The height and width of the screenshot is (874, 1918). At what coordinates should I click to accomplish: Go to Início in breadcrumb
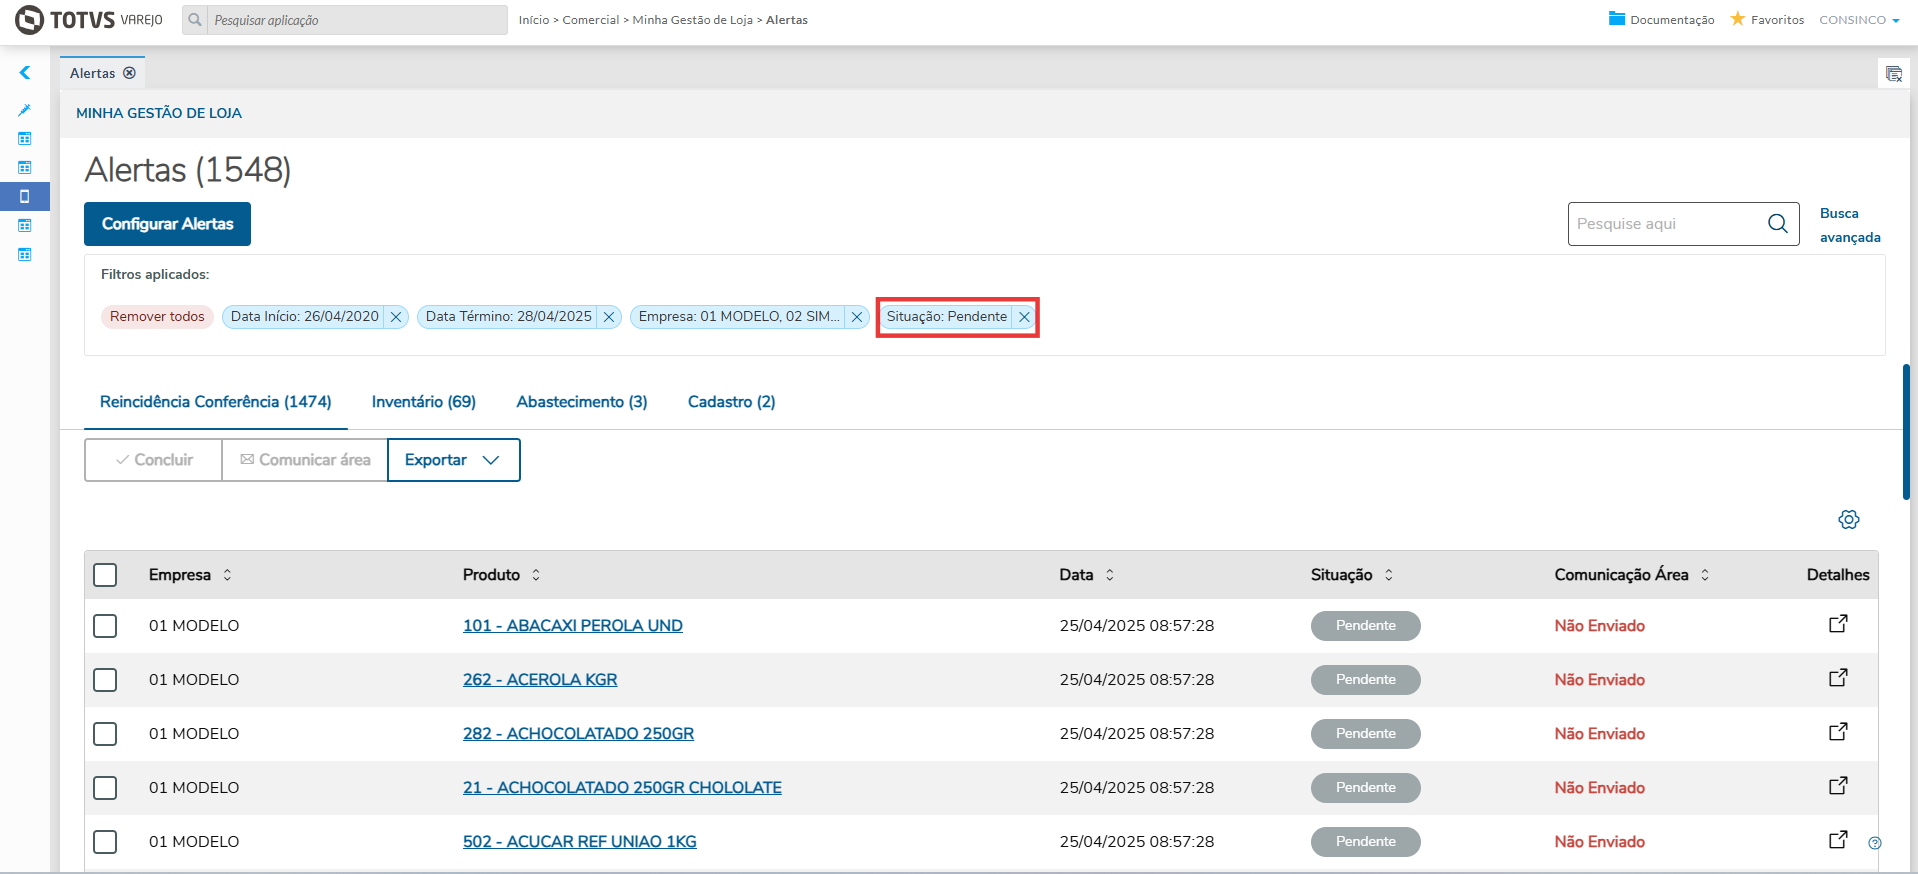(534, 20)
